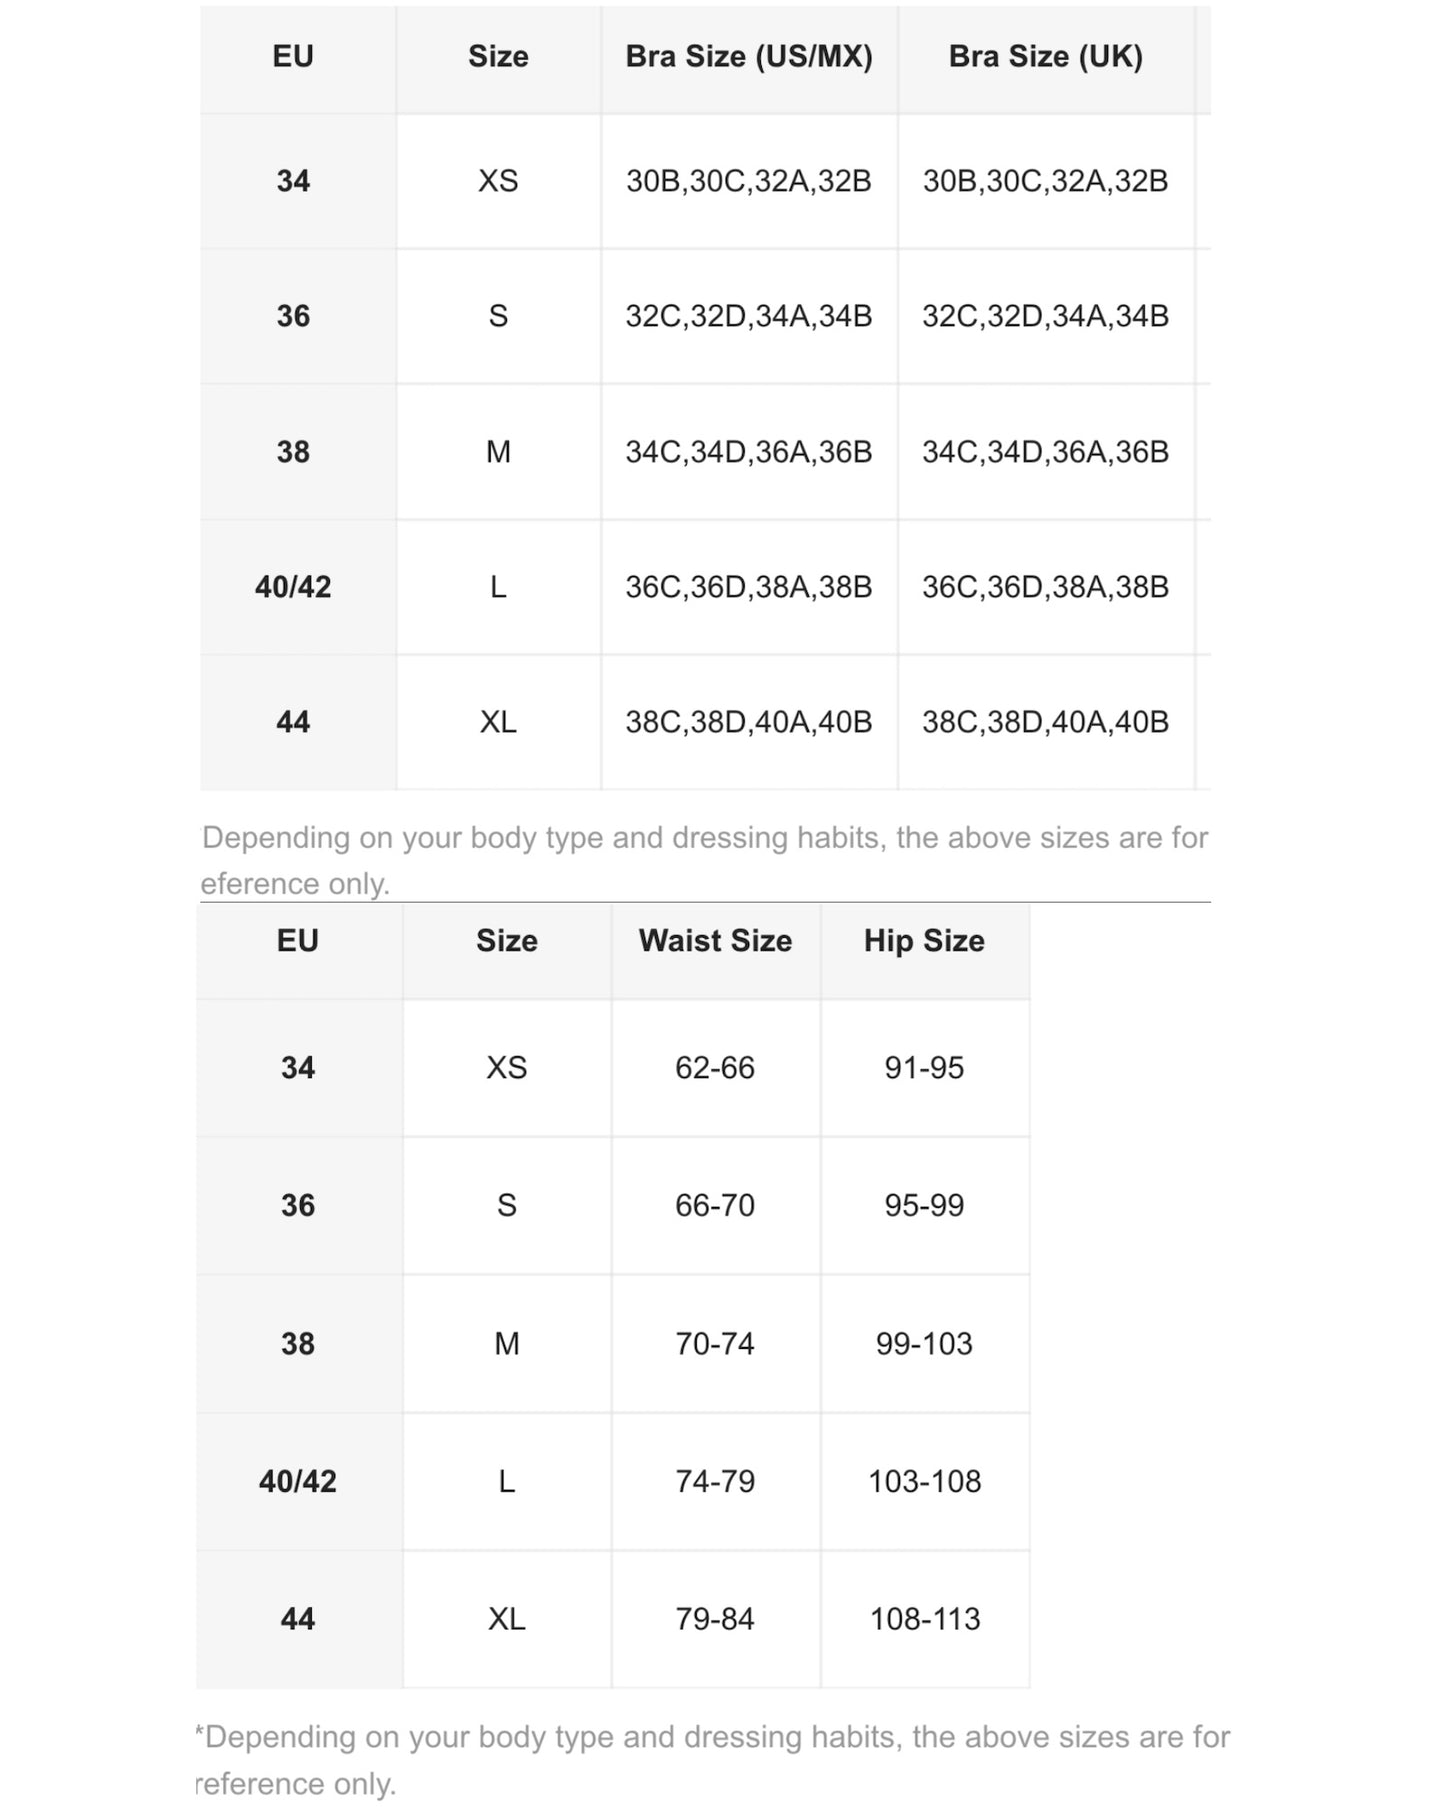This screenshot has width=1445, height=1807.
Task: Click the reference-only disclaimer below the bra table
Action: coord(704,860)
